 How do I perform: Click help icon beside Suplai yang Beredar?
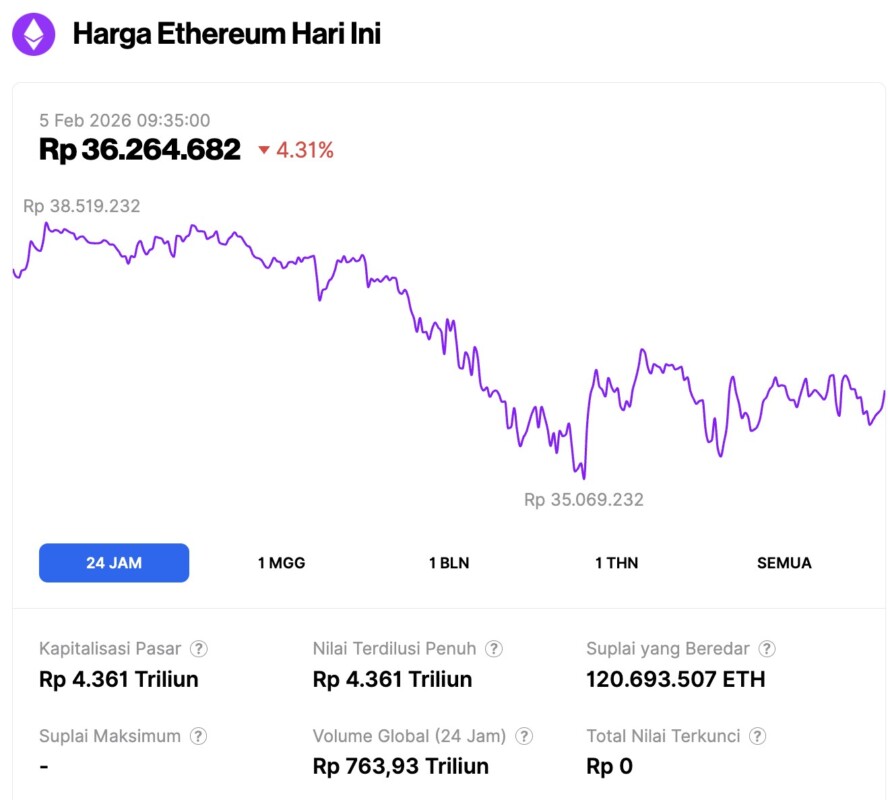(x=767, y=649)
